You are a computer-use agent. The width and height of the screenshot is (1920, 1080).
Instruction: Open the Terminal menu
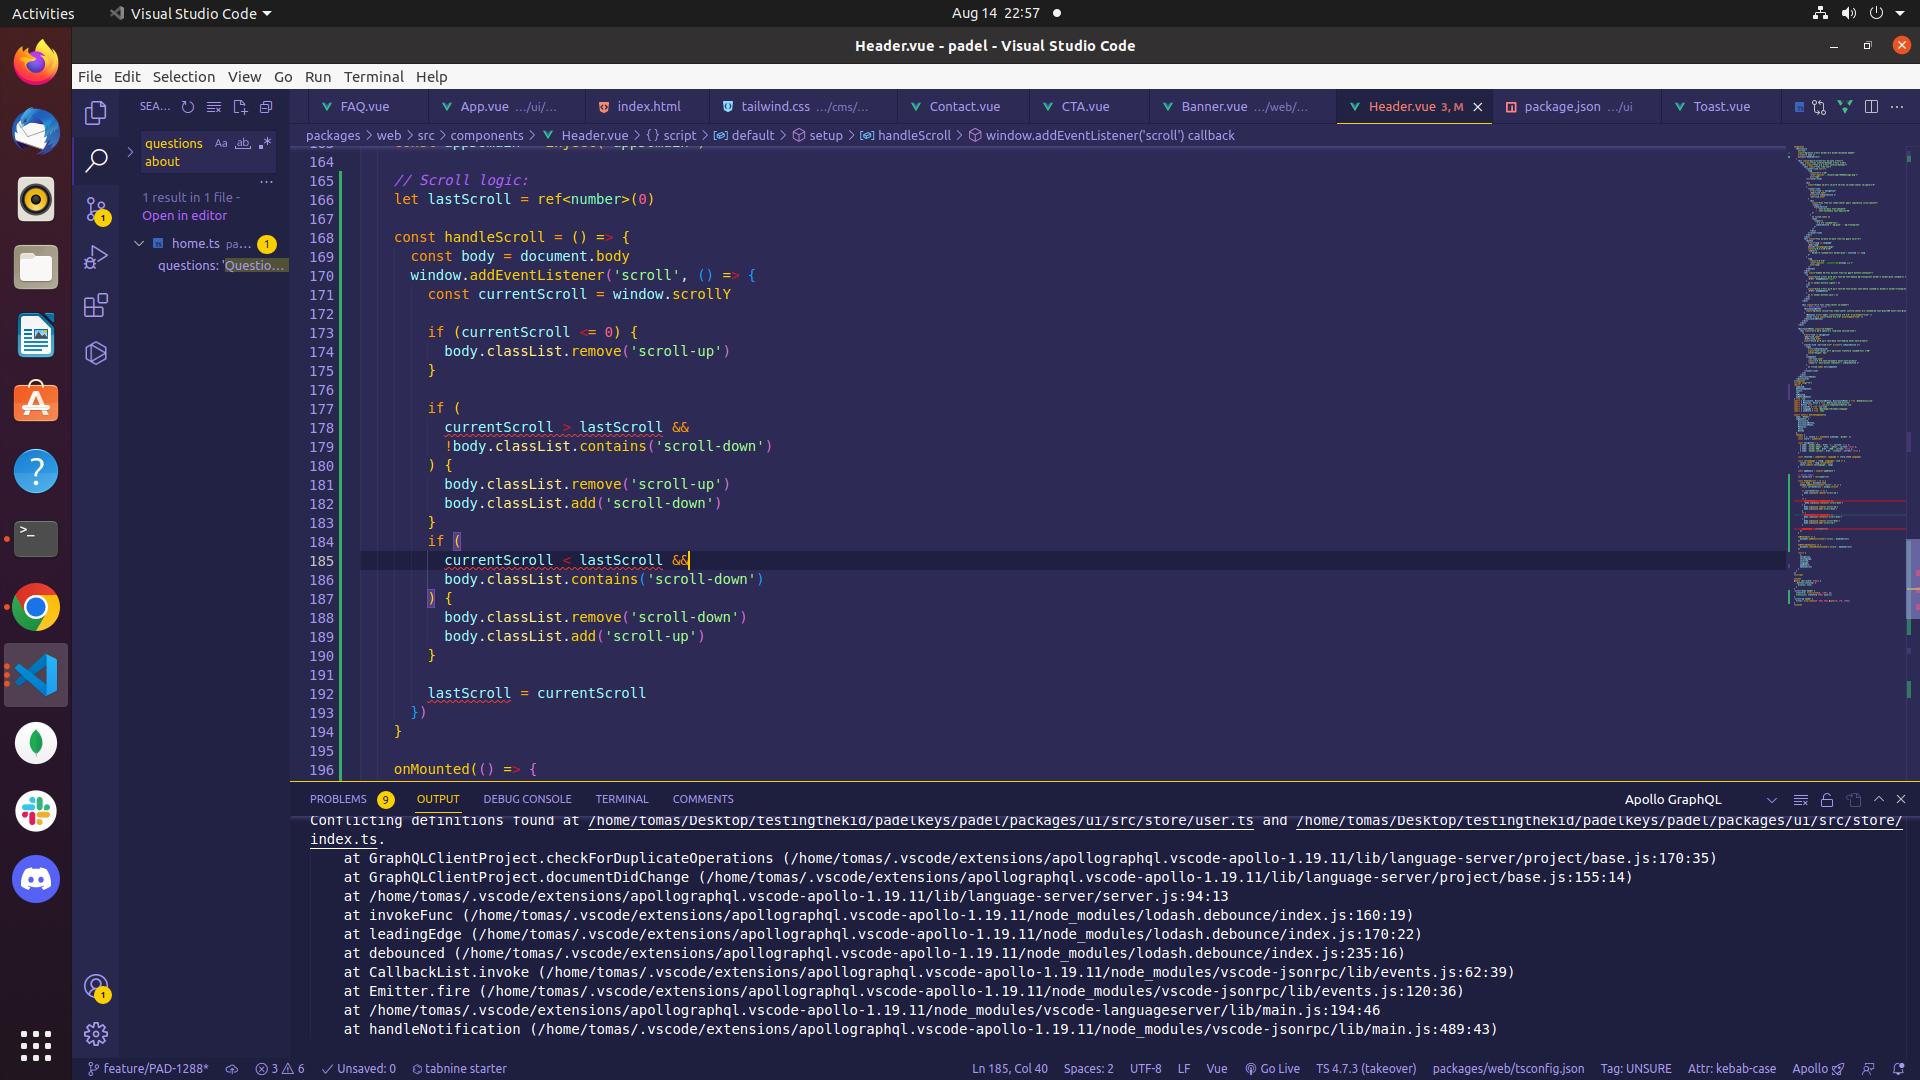tap(373, 77)
